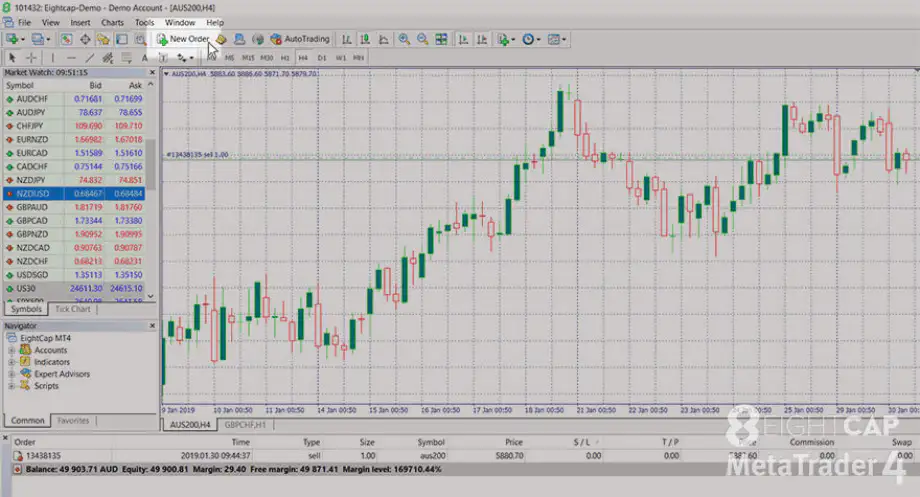Image resolution: width=920 pixels, height=497 pixels.
Task: Select the text label 'A' tool
Action: point(145,58)
